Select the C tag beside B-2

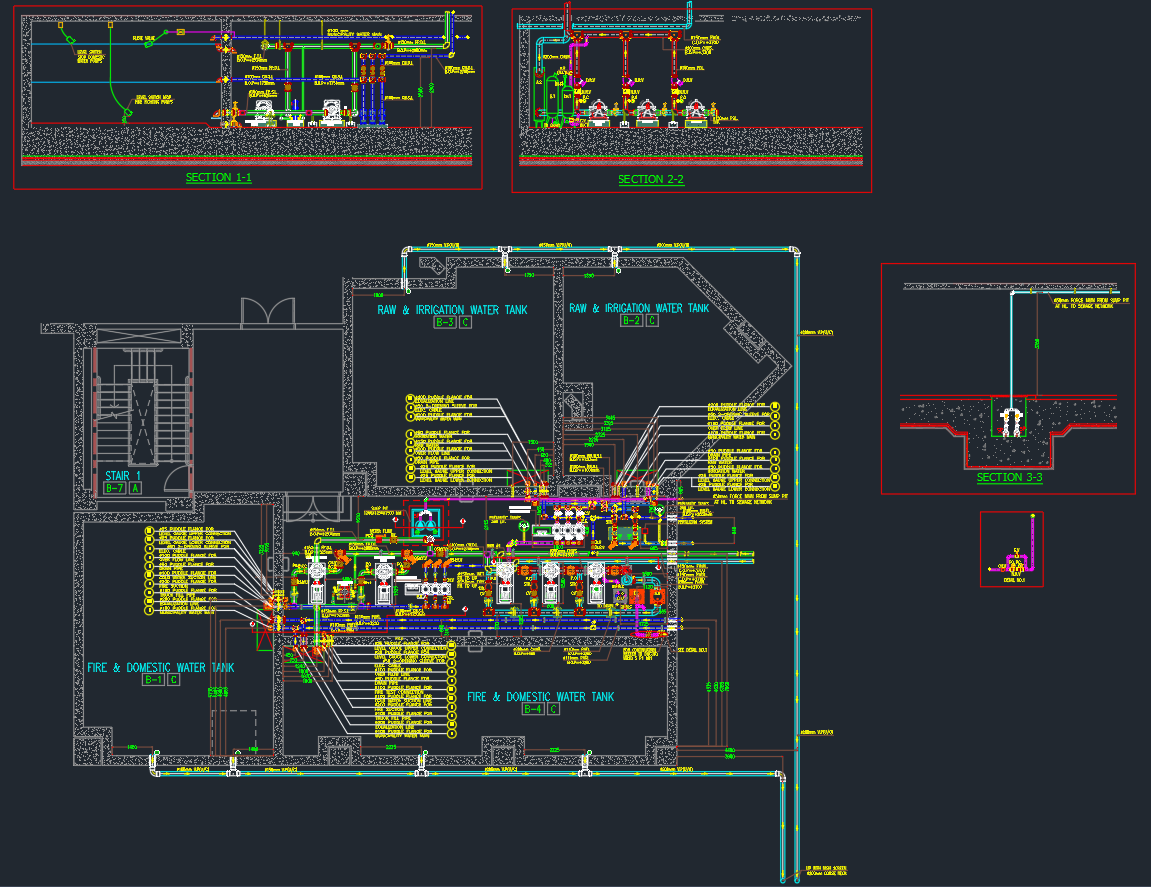(652, 320)
